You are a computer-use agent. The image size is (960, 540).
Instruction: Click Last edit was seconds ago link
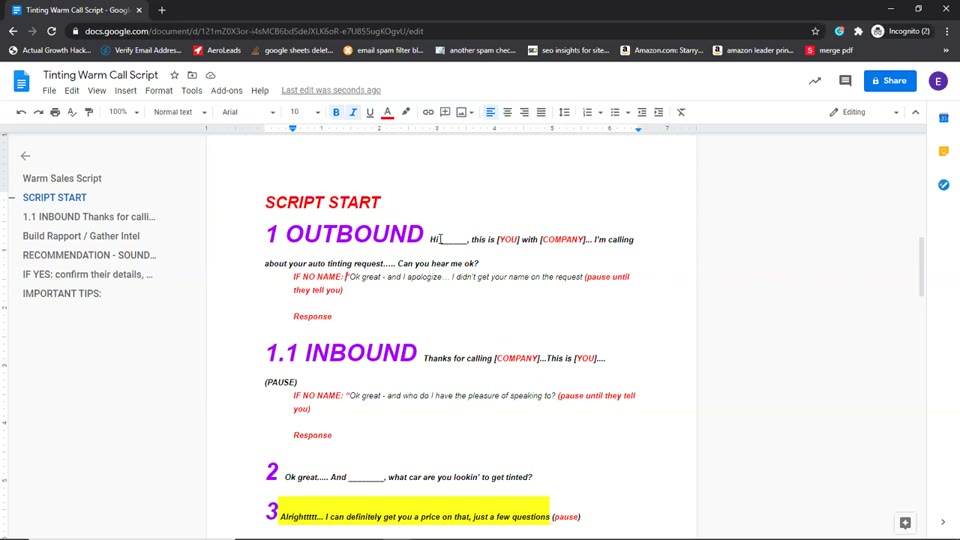pyautogui.click(x=331, y=90)
